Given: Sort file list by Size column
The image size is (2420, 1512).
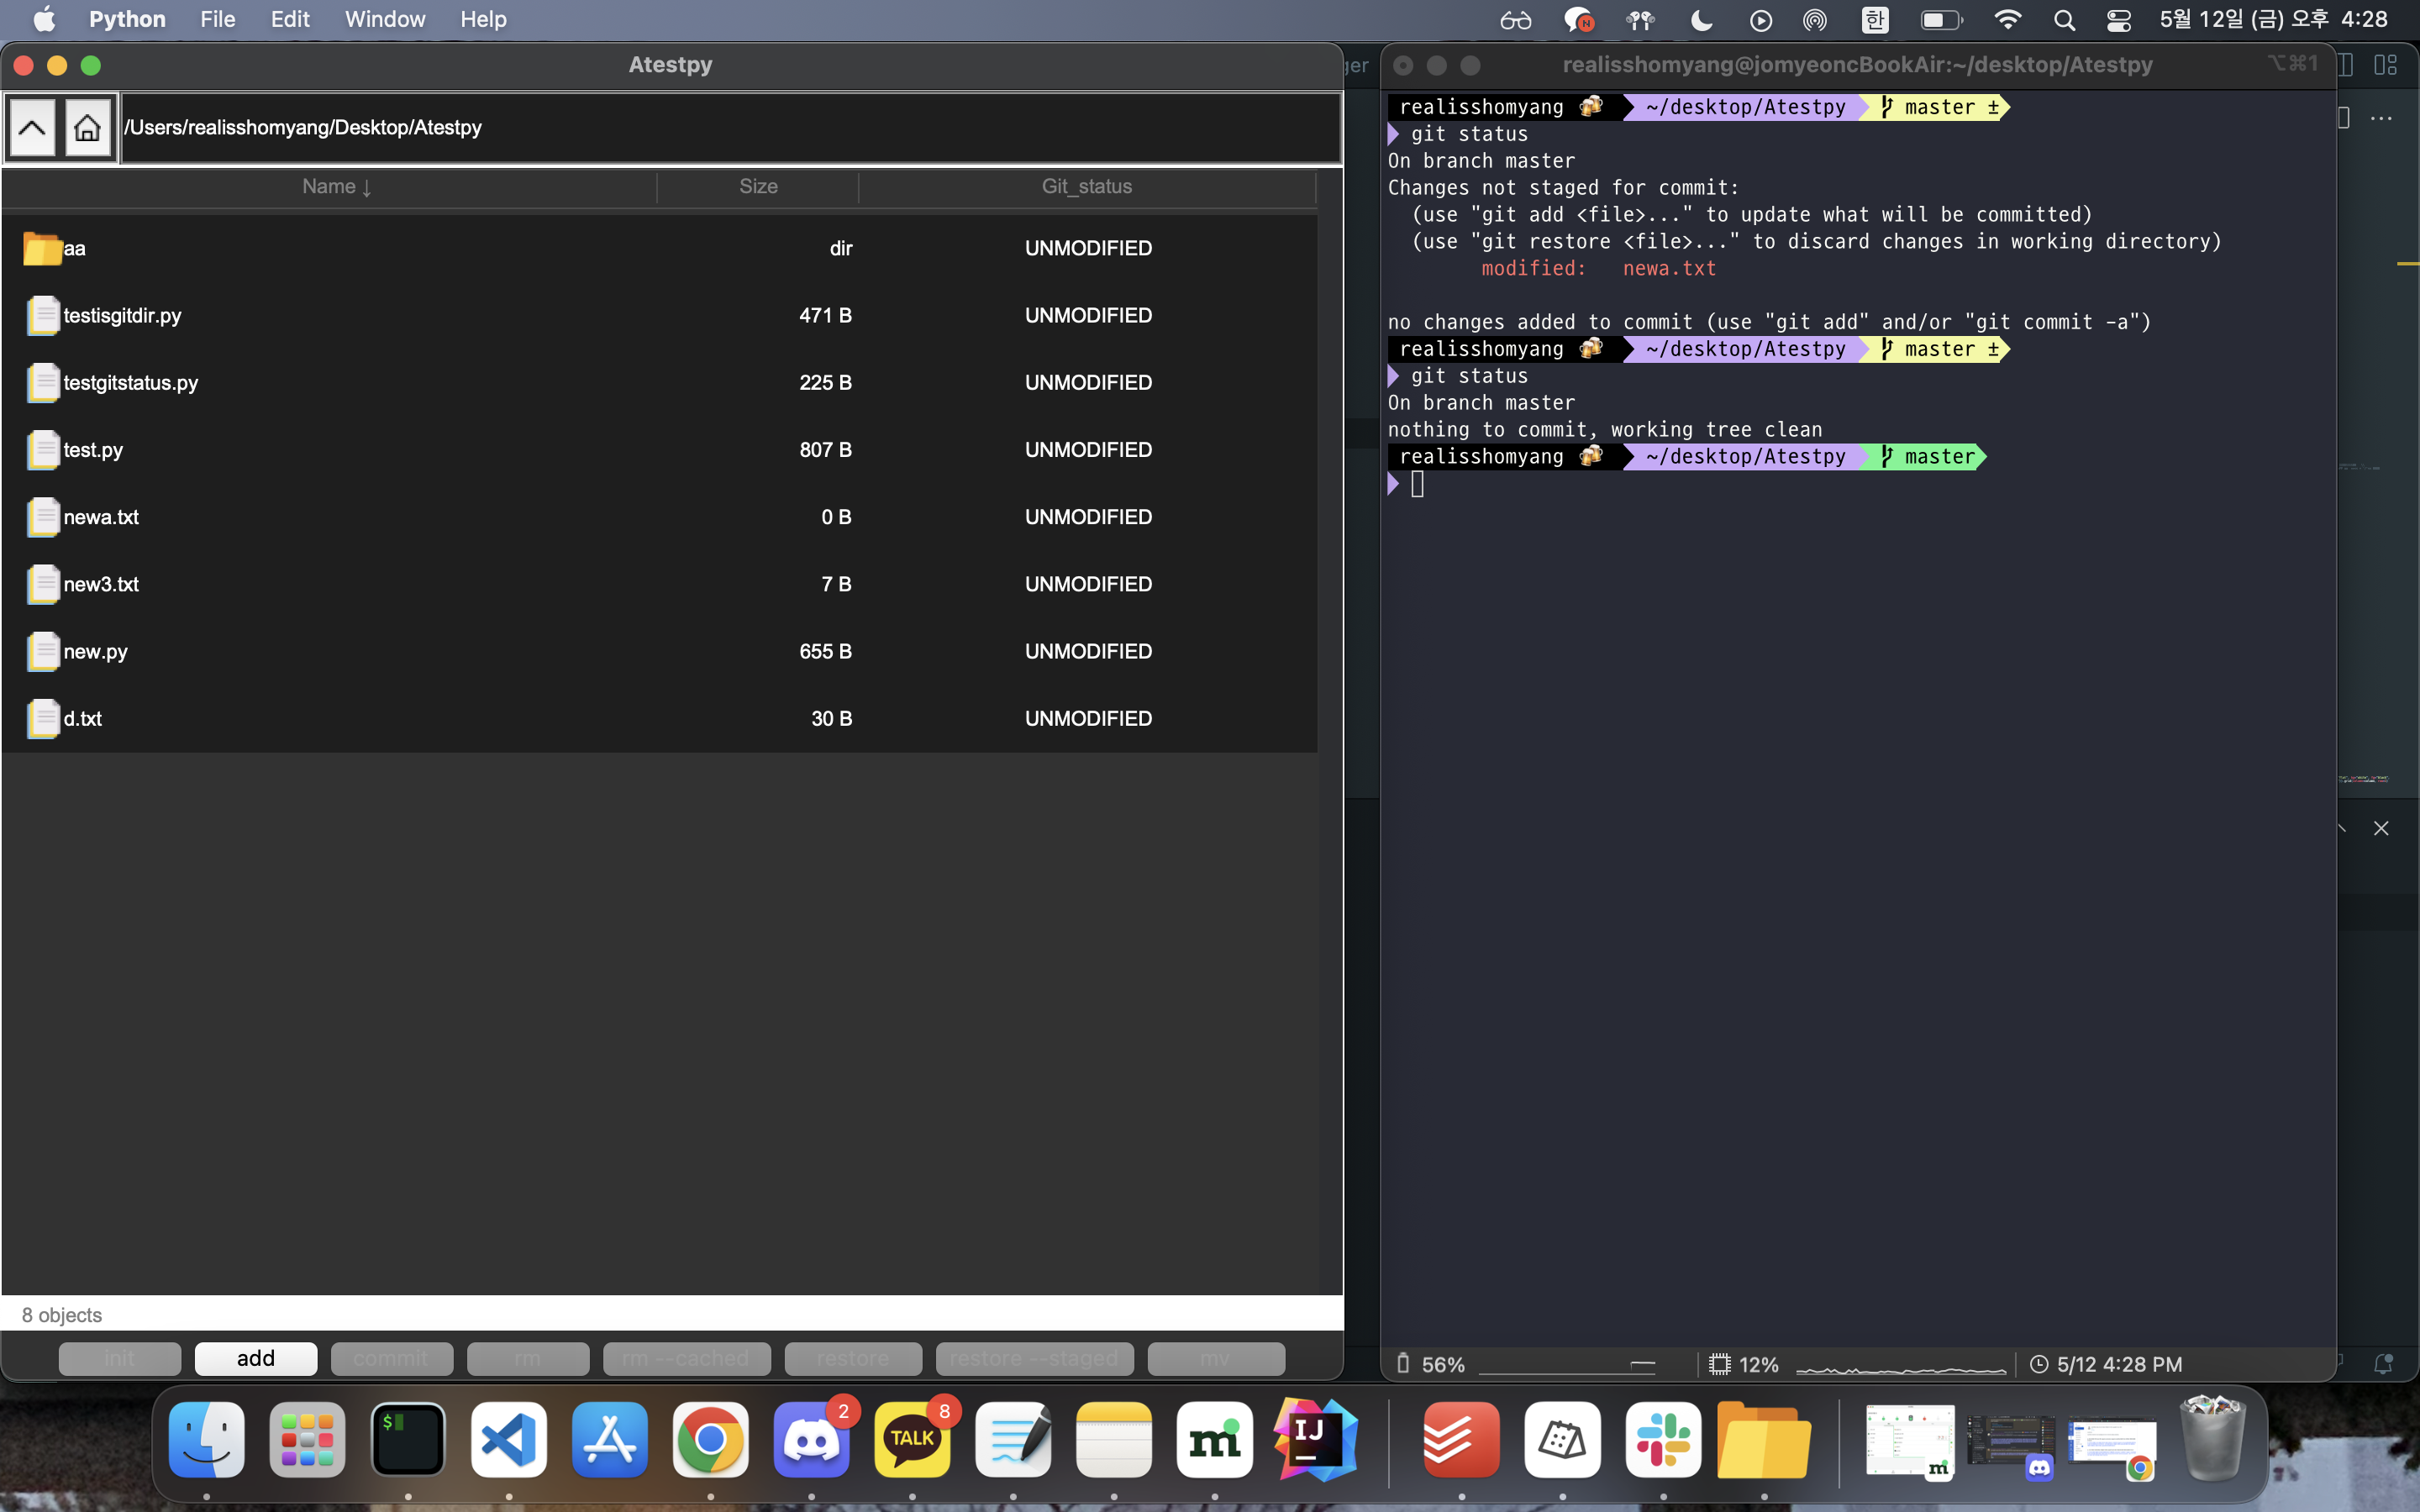Looking at the screenshot, I should [758, 187].
